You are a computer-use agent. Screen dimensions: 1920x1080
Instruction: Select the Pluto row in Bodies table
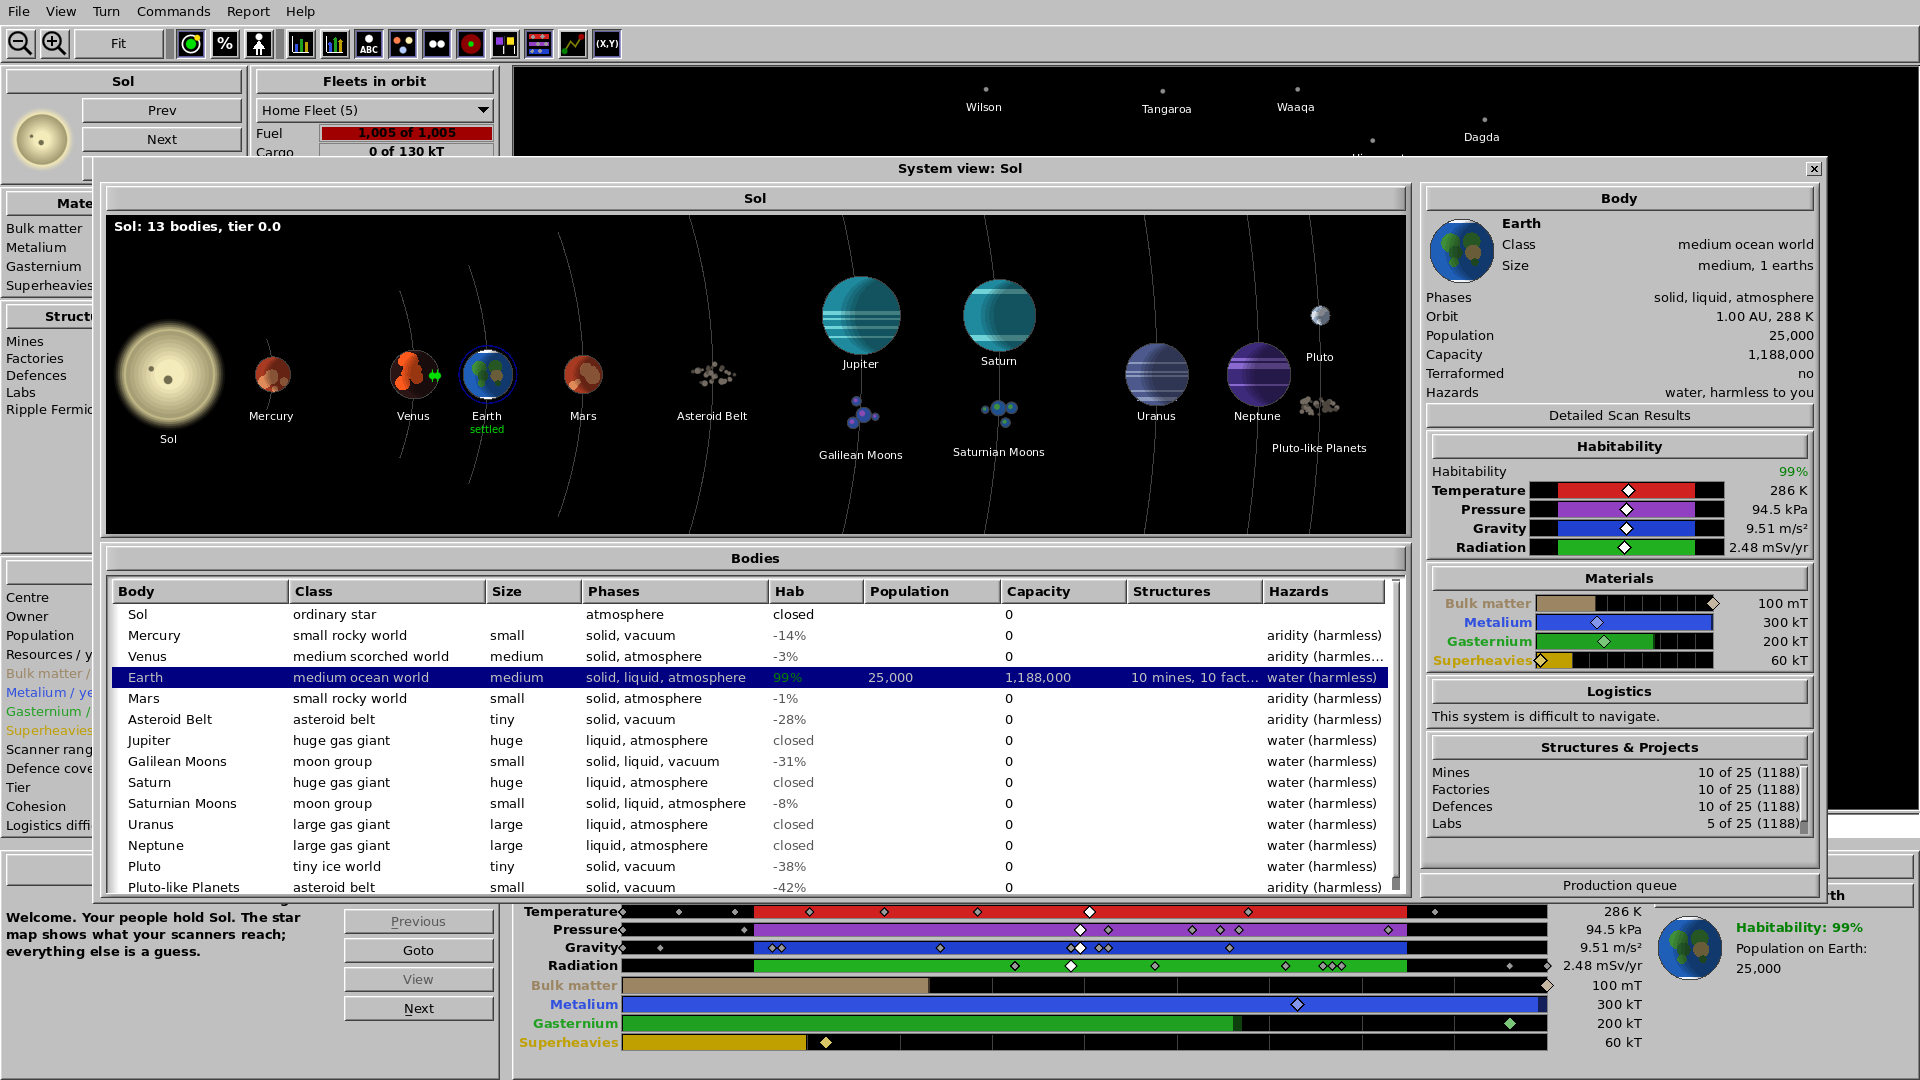click(x=749, y=867)
